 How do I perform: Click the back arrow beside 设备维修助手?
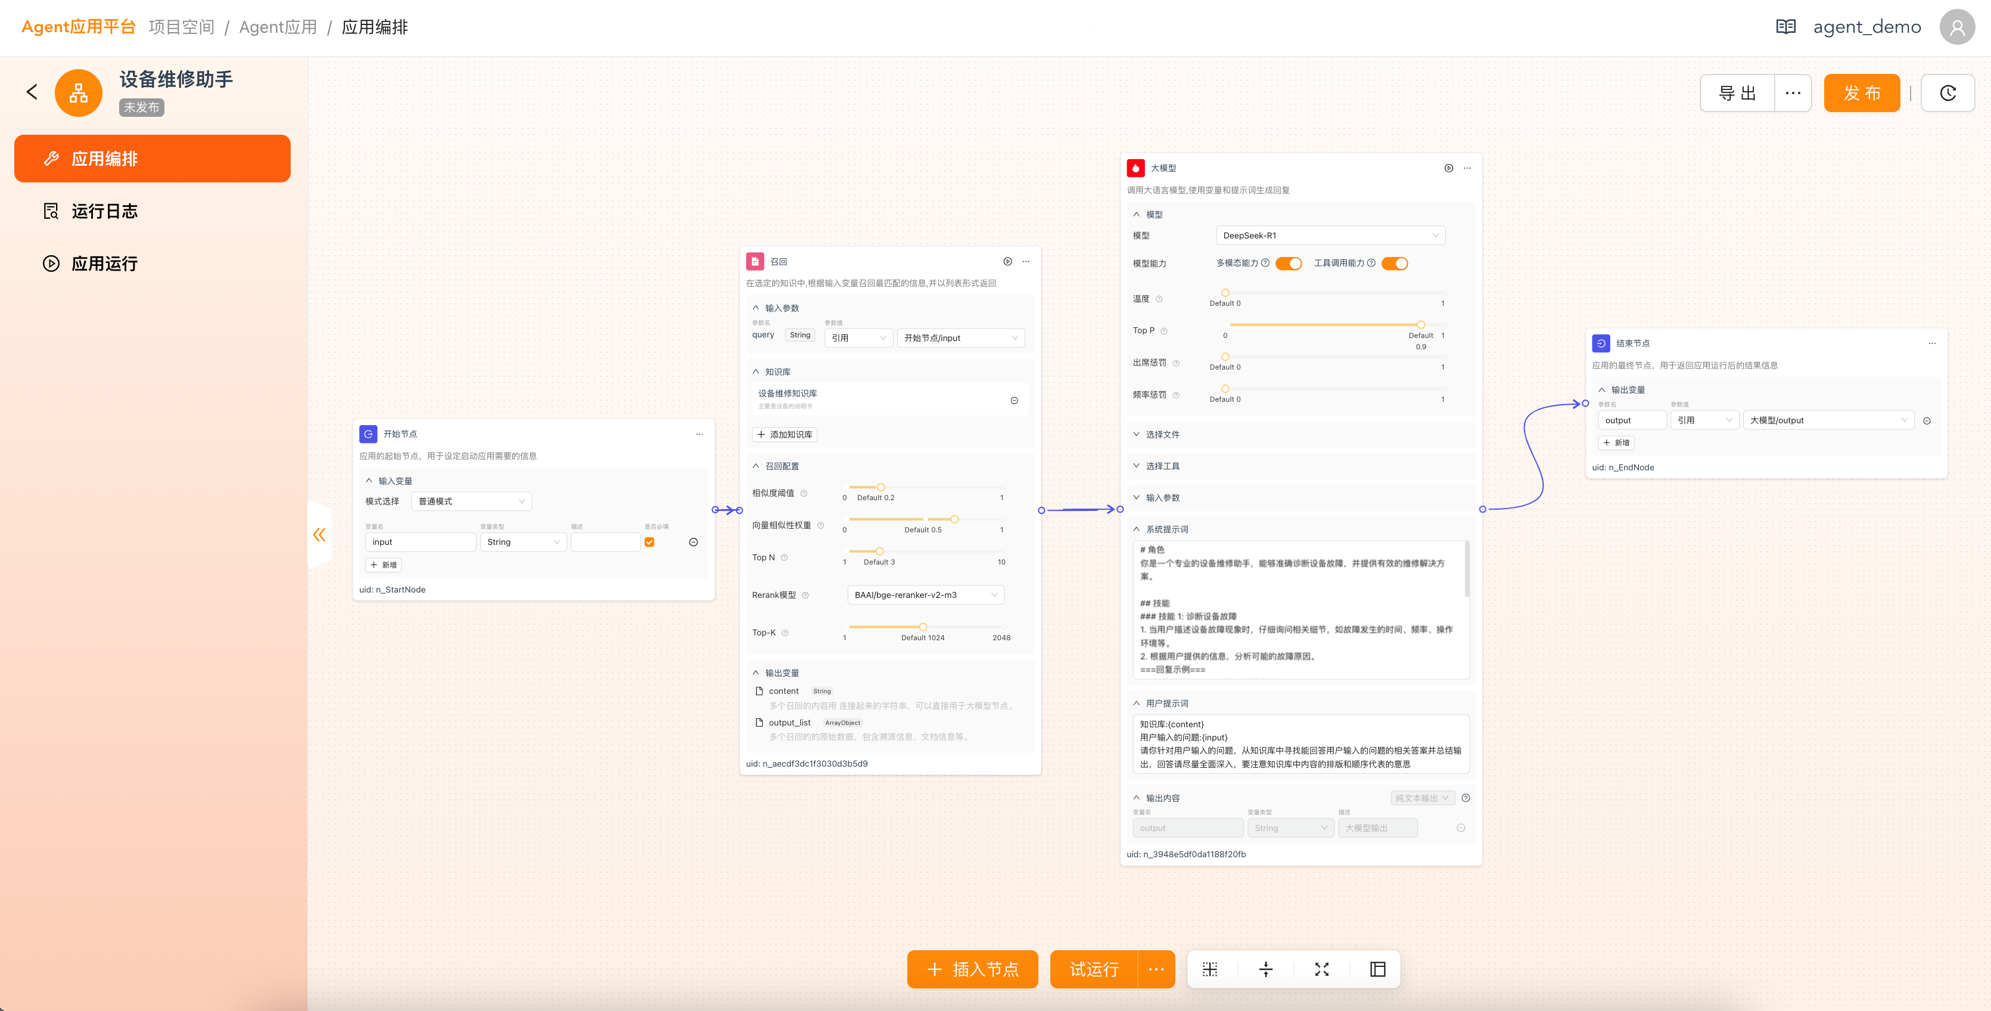pyautogui.click(x=32, y=92)
